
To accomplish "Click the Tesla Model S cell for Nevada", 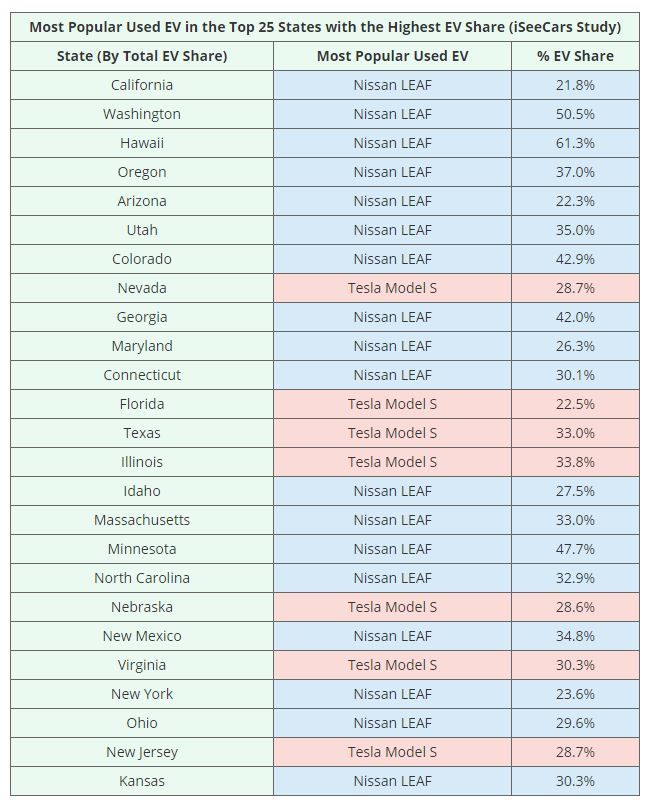I will [x=392, y=288].
